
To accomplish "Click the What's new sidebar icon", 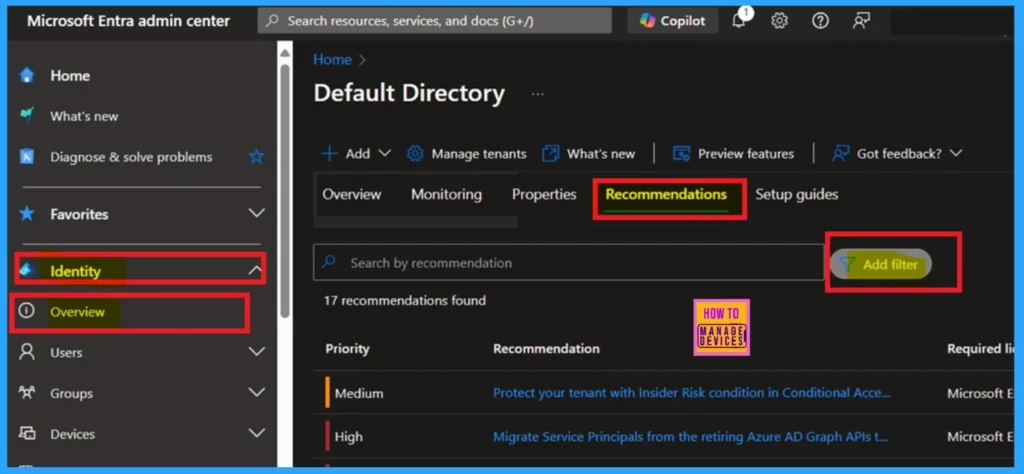I will [27, 116].
